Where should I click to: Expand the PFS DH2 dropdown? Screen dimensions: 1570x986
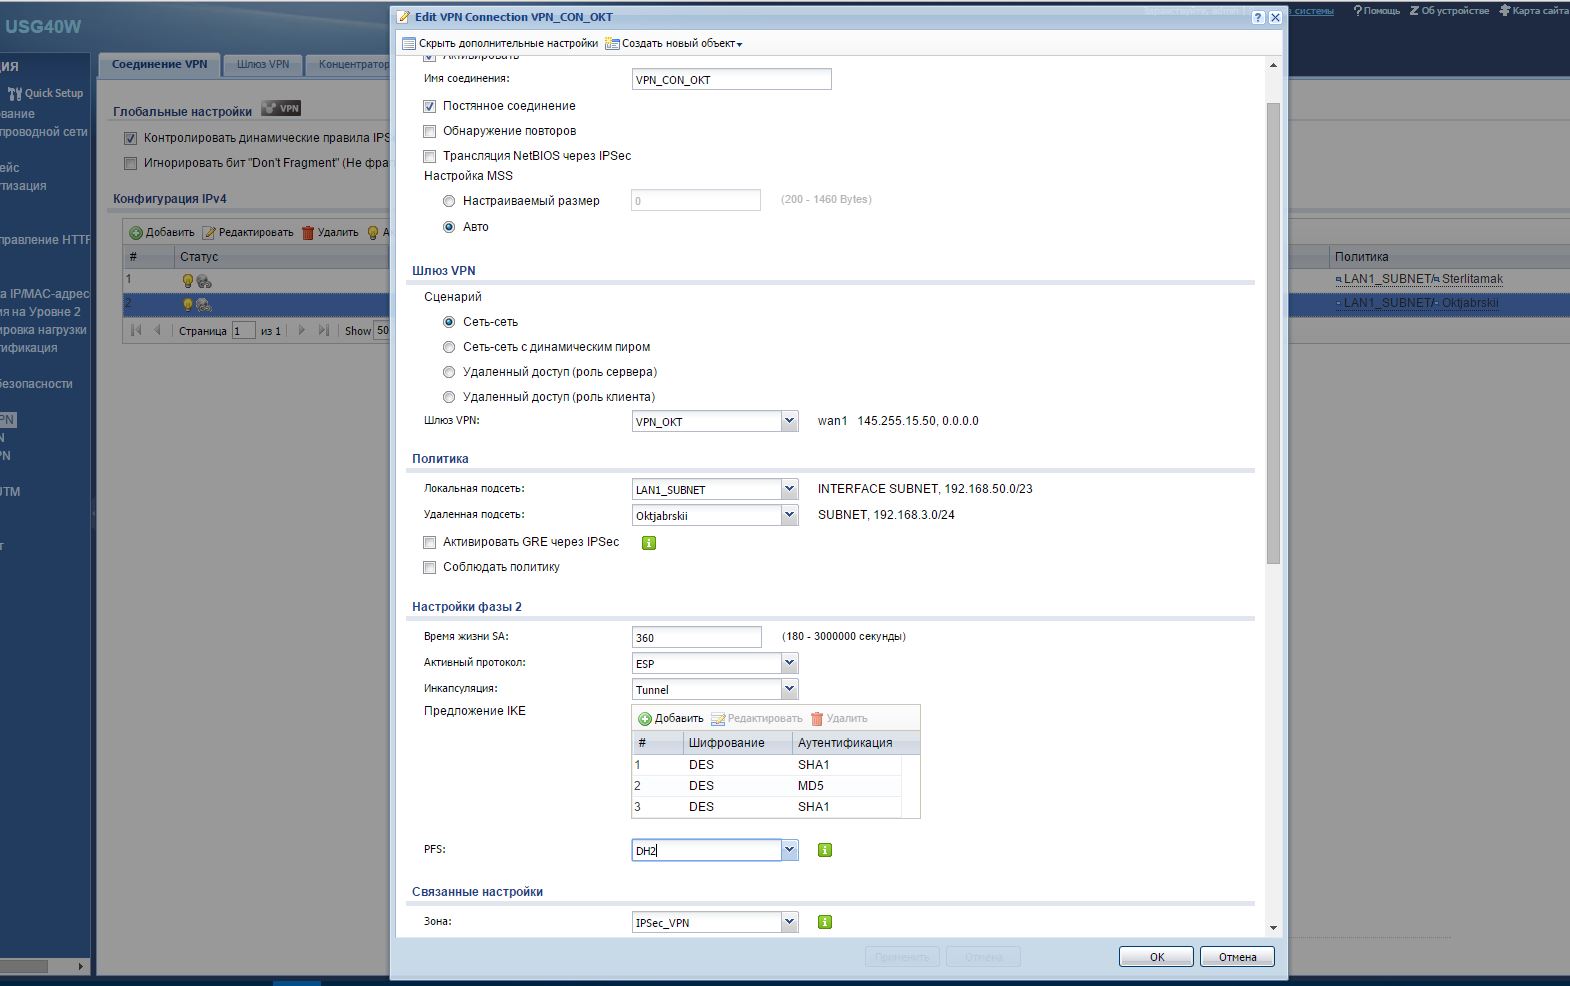click(789, 850)
